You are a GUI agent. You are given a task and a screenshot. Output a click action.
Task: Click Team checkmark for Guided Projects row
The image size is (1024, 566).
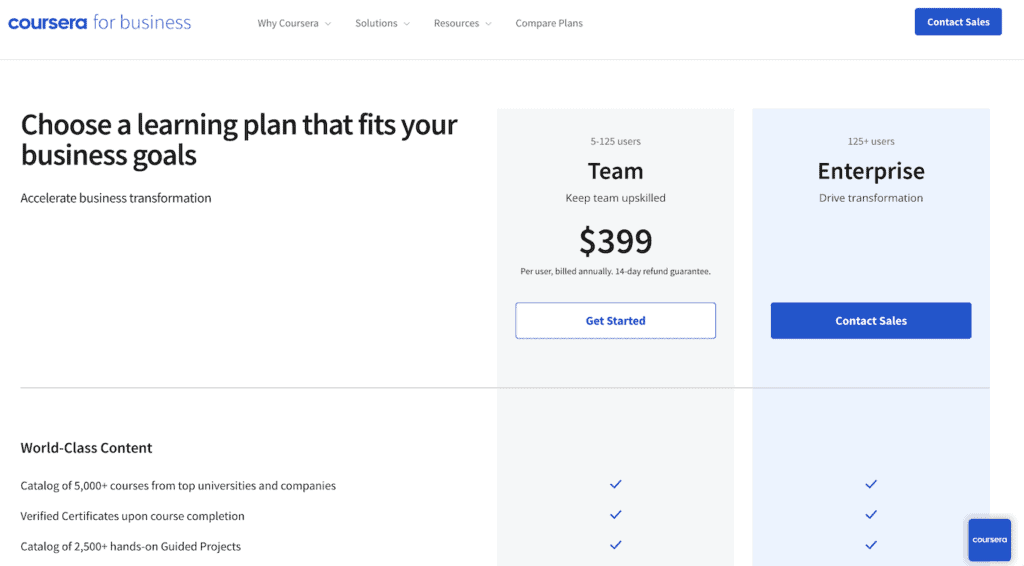pyautogui.click(x=616, y=545)
